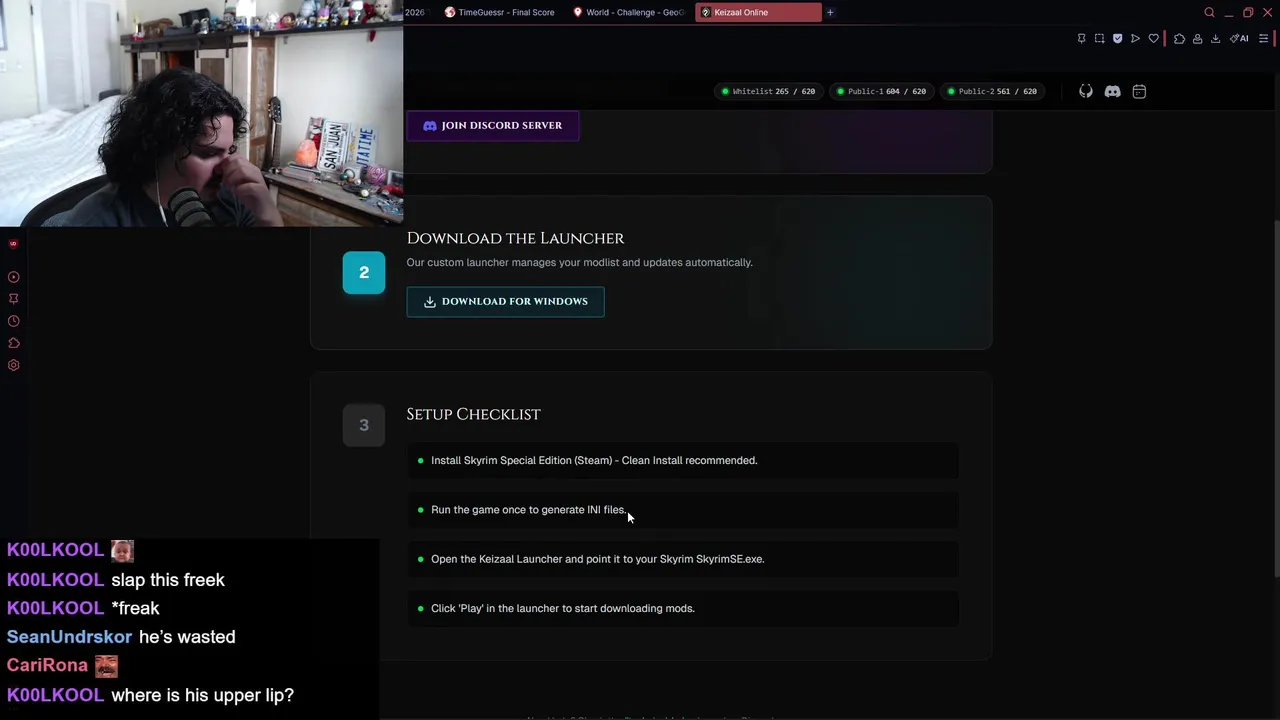
Task: Open the Discord icon in the page header
Action: click(x=1112, y=91)
